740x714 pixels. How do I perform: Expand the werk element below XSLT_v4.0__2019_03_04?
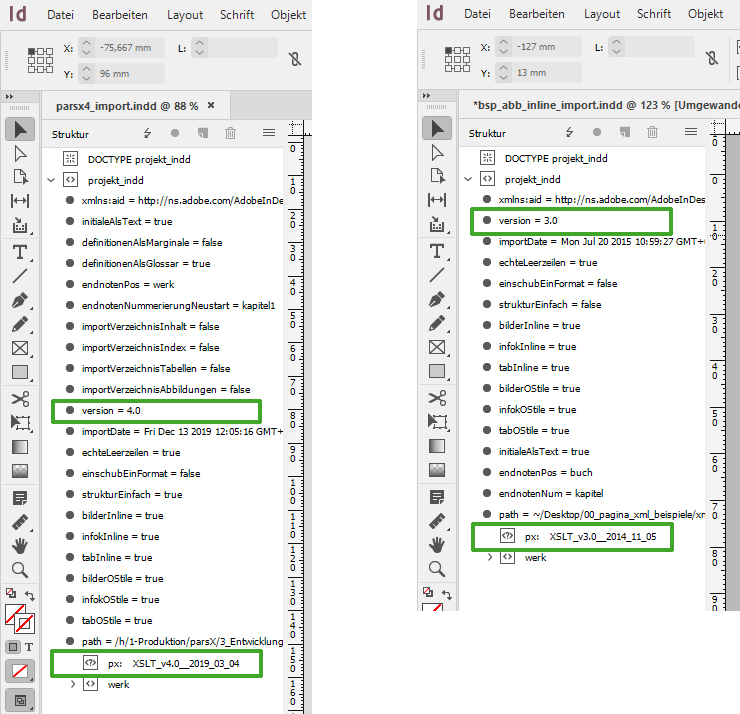coord(72,684)
